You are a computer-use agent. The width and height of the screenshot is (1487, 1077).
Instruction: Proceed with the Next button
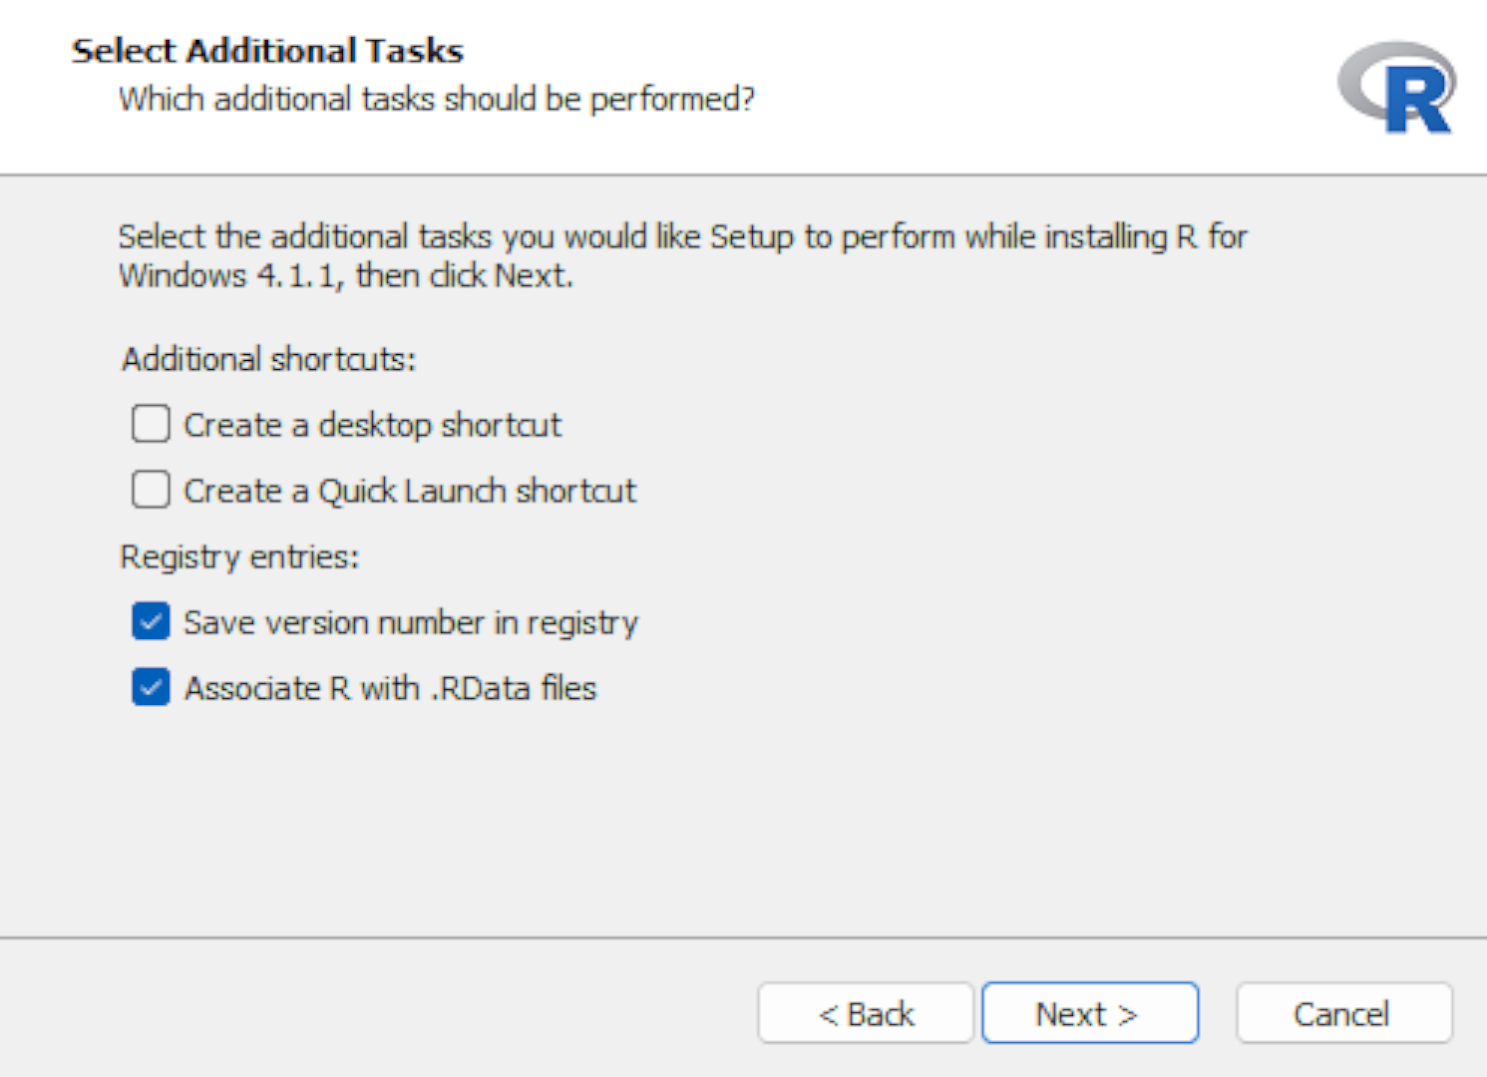click(x=1089, y=1013)
